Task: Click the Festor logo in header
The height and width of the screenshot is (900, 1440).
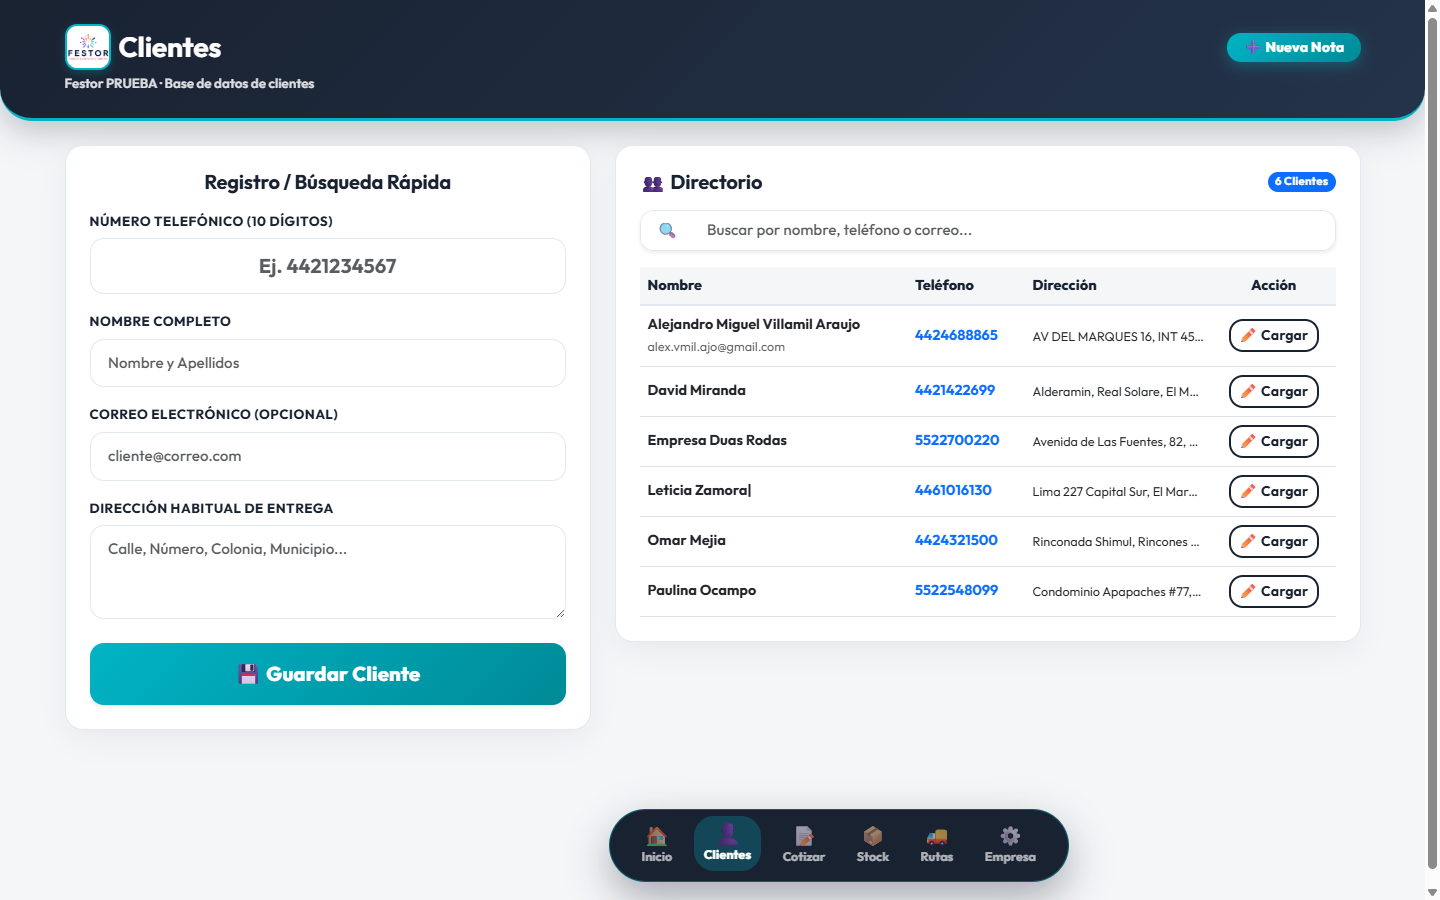Action: pos(88,47)
